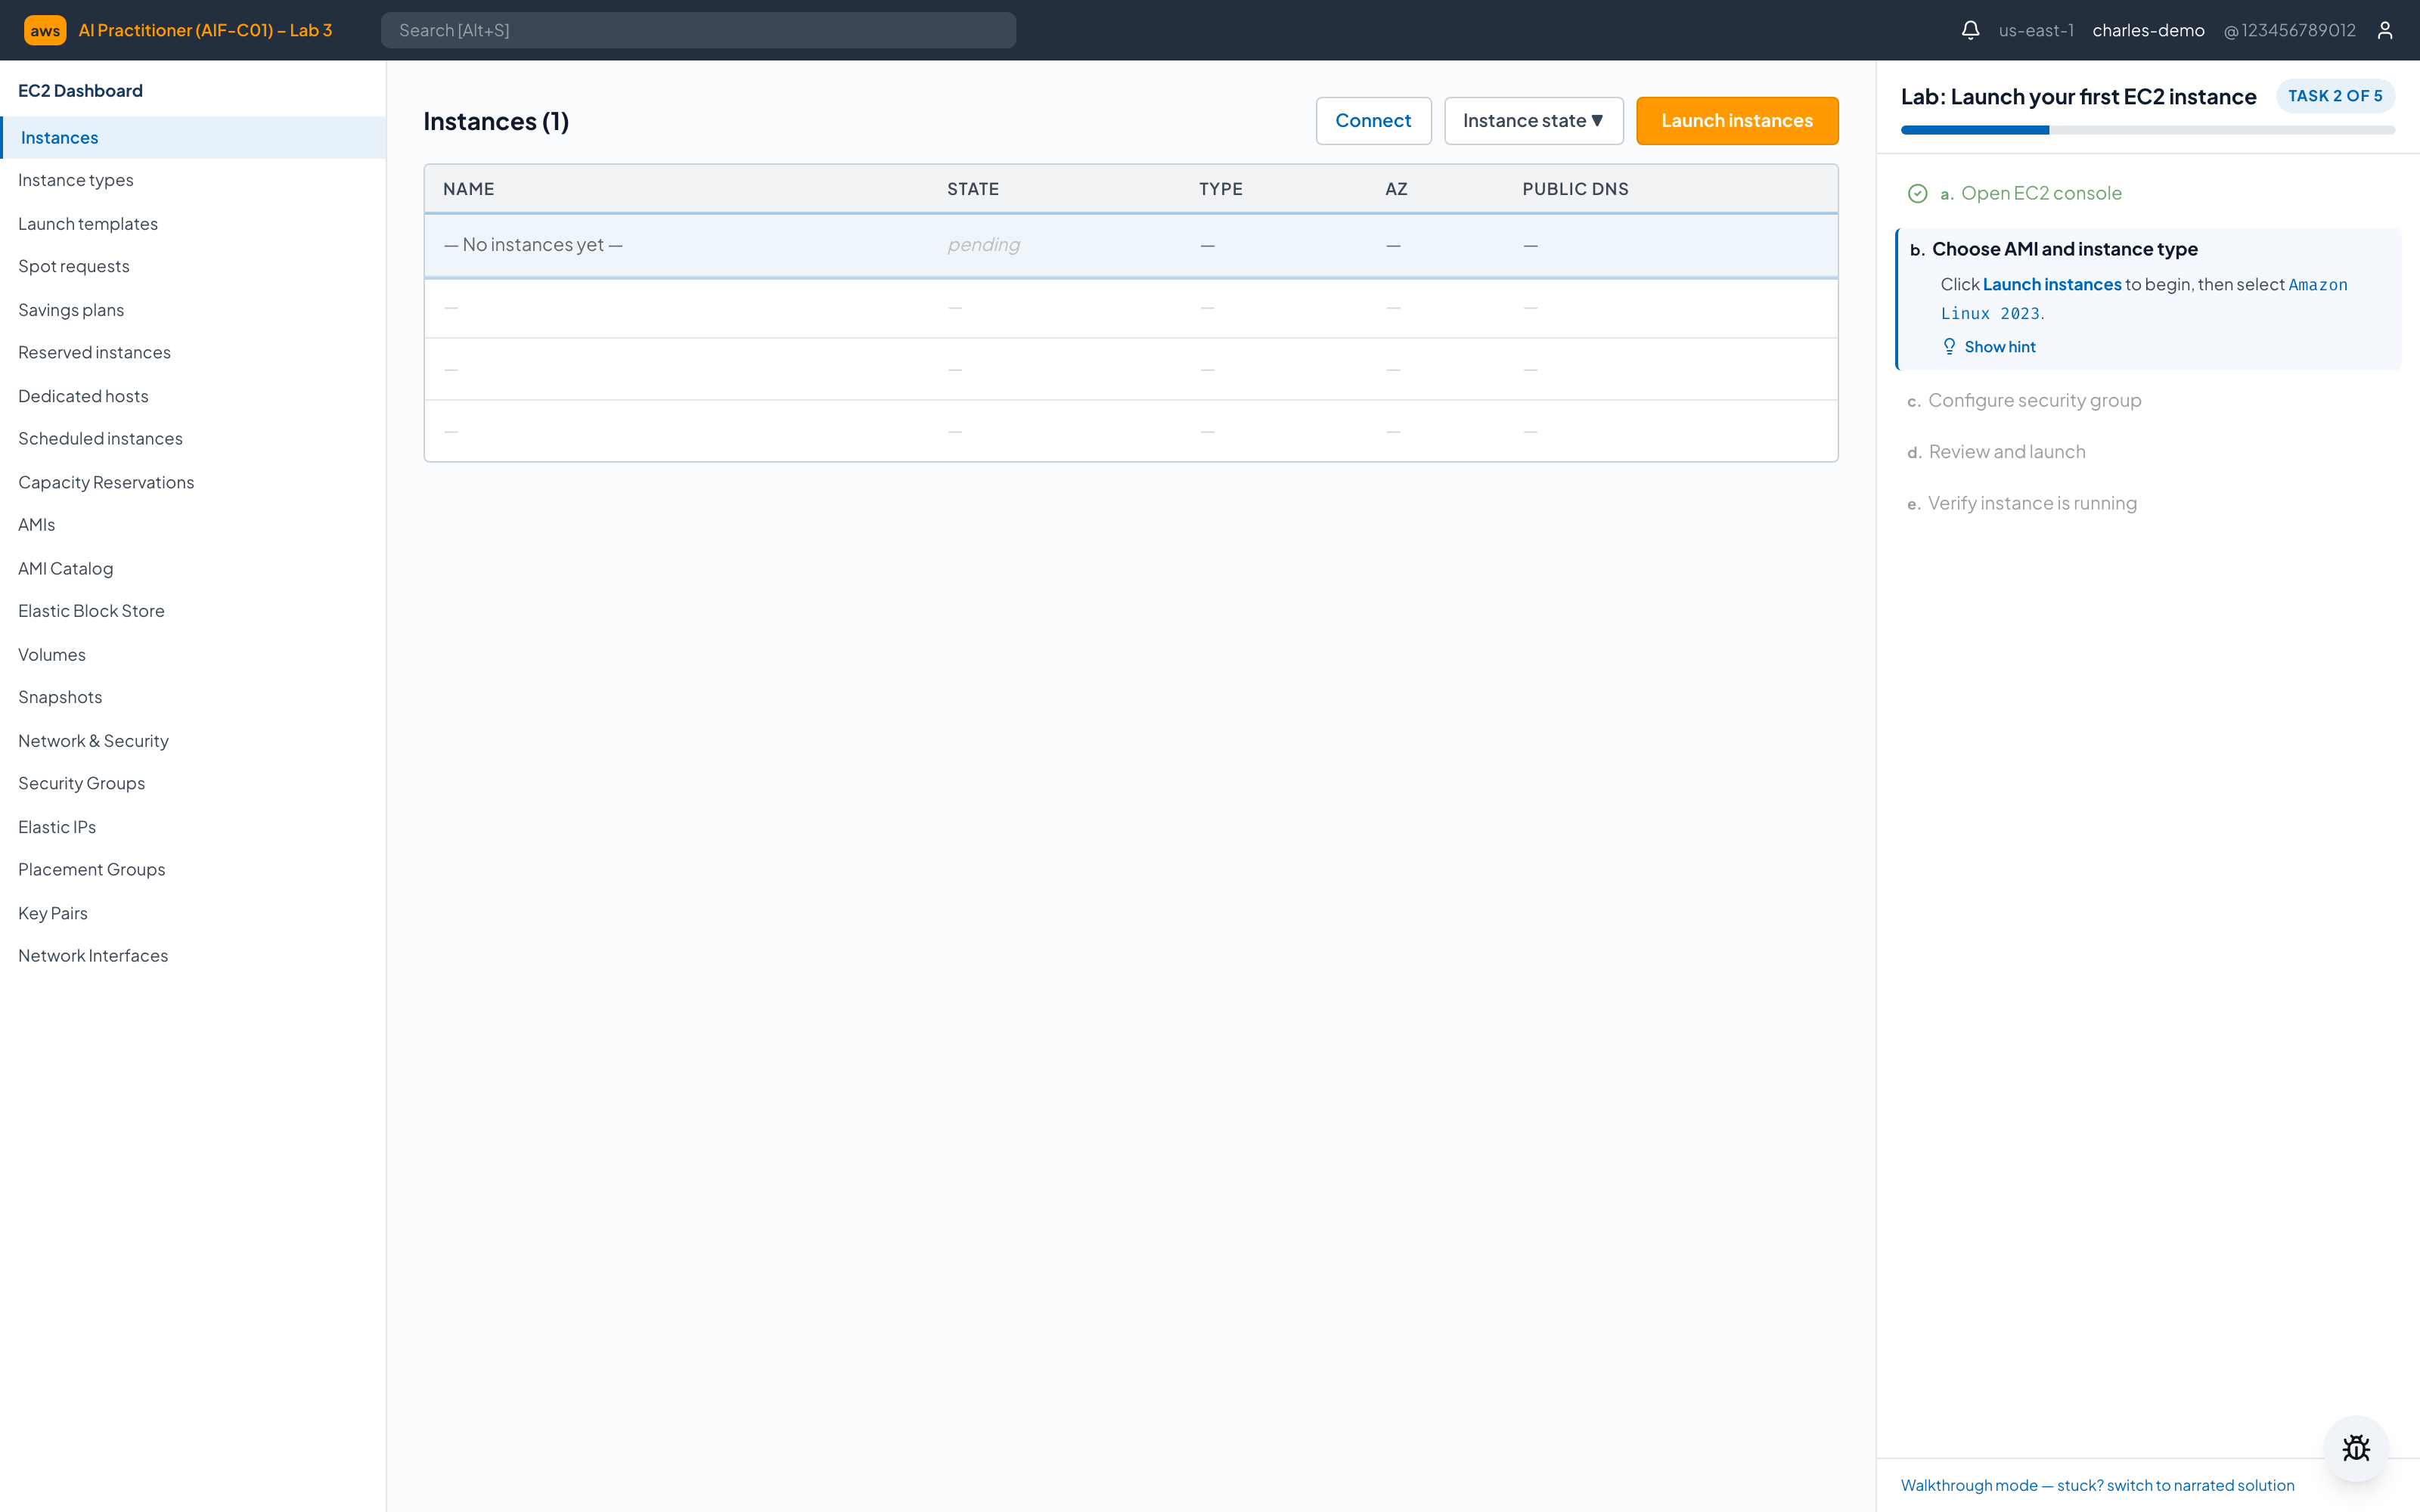The image size is (2420, 1512).
Task: Click the Instances (1) heading
Action: point(496,121)
